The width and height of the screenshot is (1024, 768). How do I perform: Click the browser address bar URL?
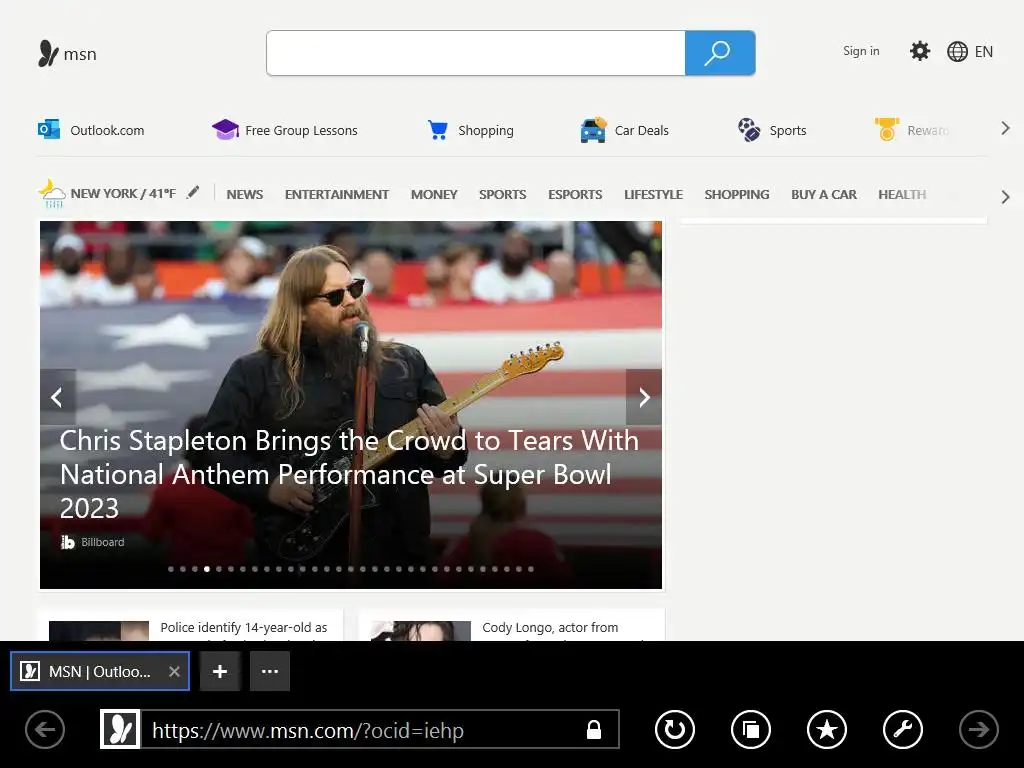tap(308, 730)
